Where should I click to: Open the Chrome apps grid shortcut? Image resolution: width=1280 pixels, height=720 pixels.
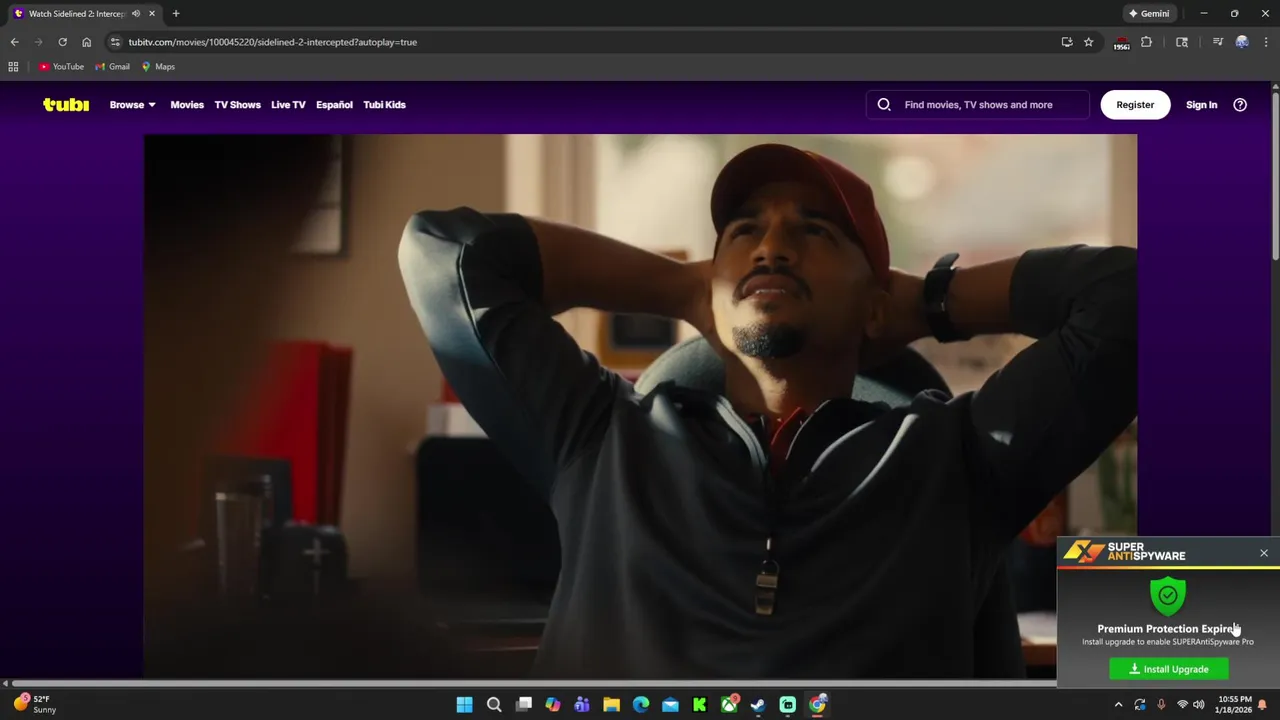point(13,67)
